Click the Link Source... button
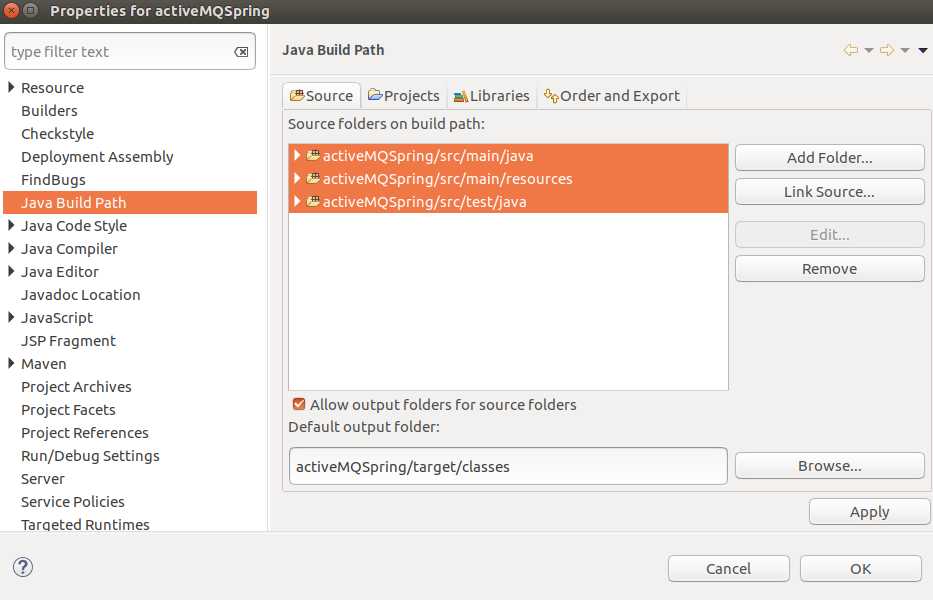Image resolution: width=933 pixels, height=600 pixels. click(829, 192)
